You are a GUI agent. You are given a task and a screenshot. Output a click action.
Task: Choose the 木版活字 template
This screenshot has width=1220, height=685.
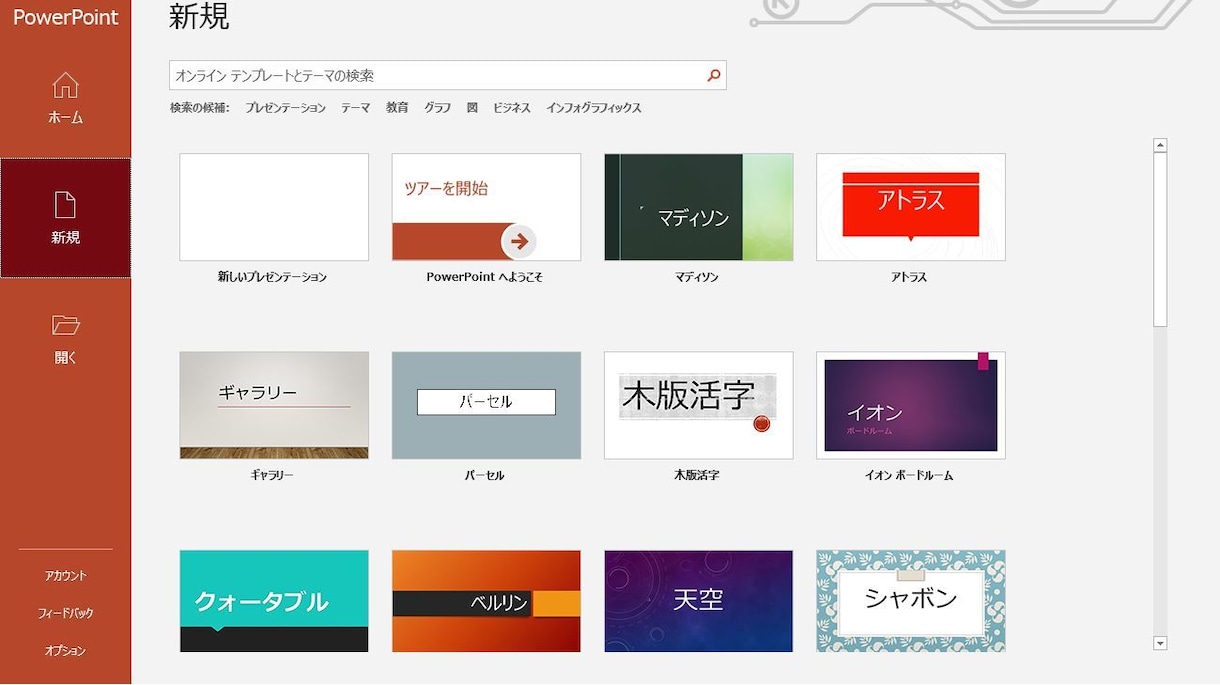click(x=699, y=405)
